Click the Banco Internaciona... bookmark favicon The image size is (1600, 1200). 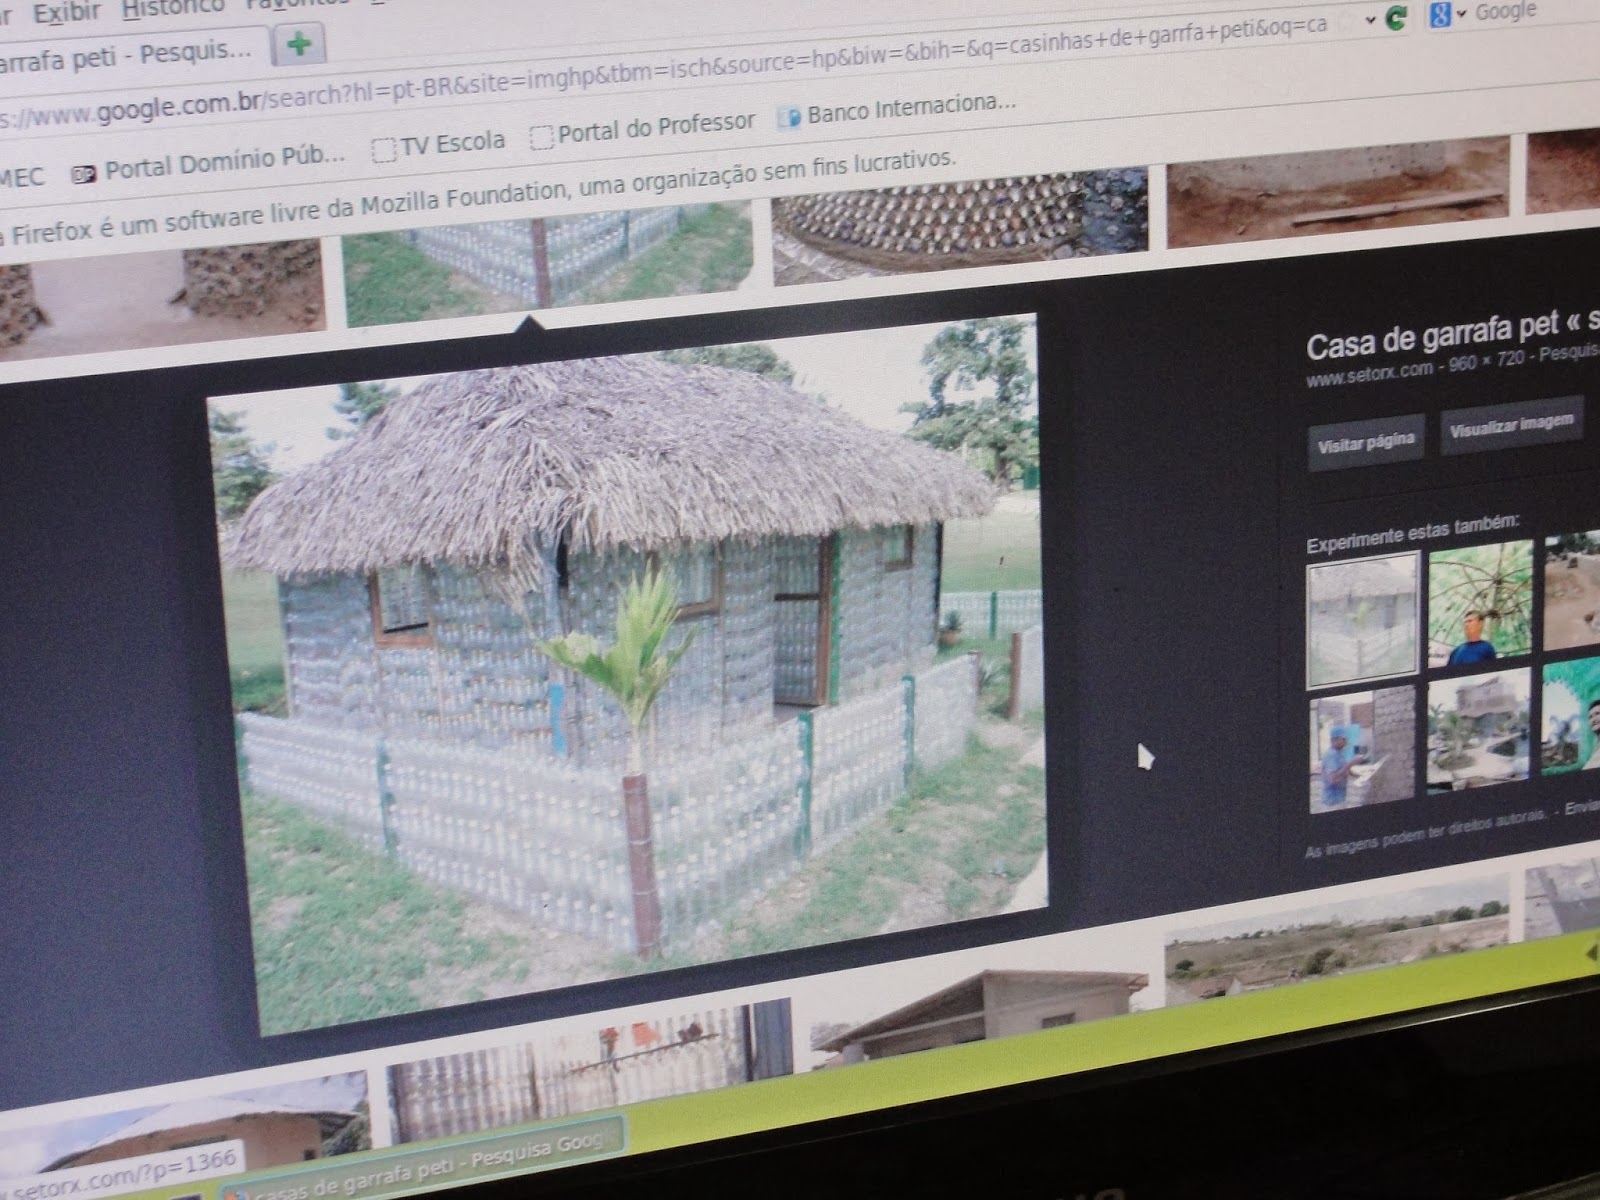790,118
